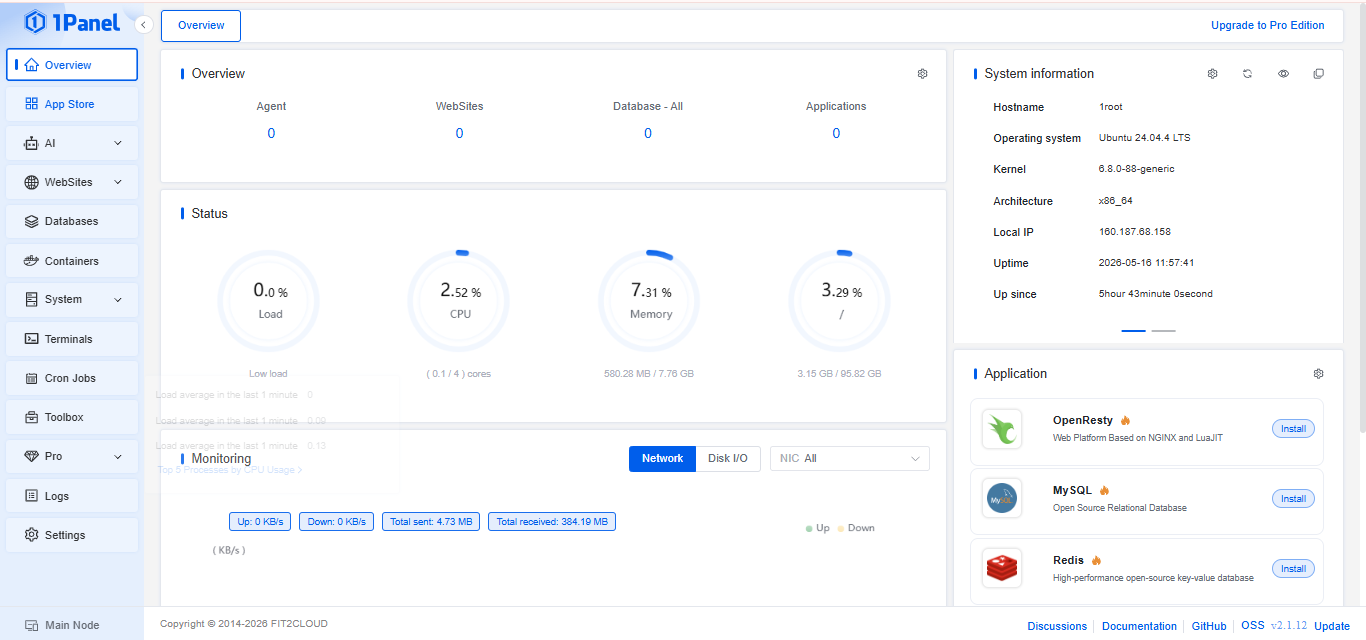Click the Logs document icon
The height and width of the screenshot is (640, 1366).
[32, 496]
